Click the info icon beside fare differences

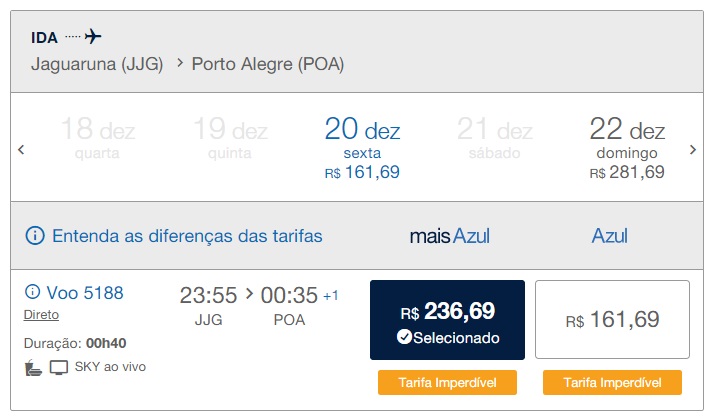click(35, 236)
